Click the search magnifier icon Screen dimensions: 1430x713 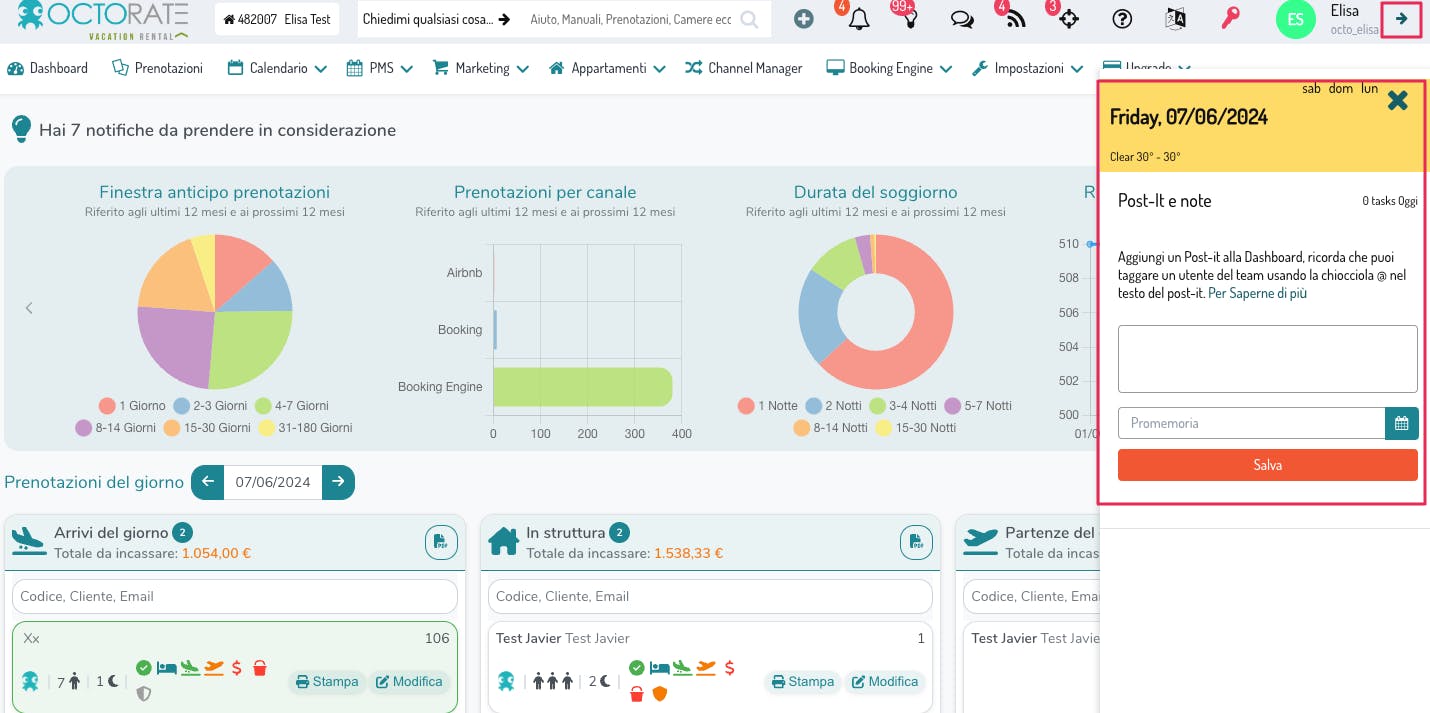click(x=748, y=19)
